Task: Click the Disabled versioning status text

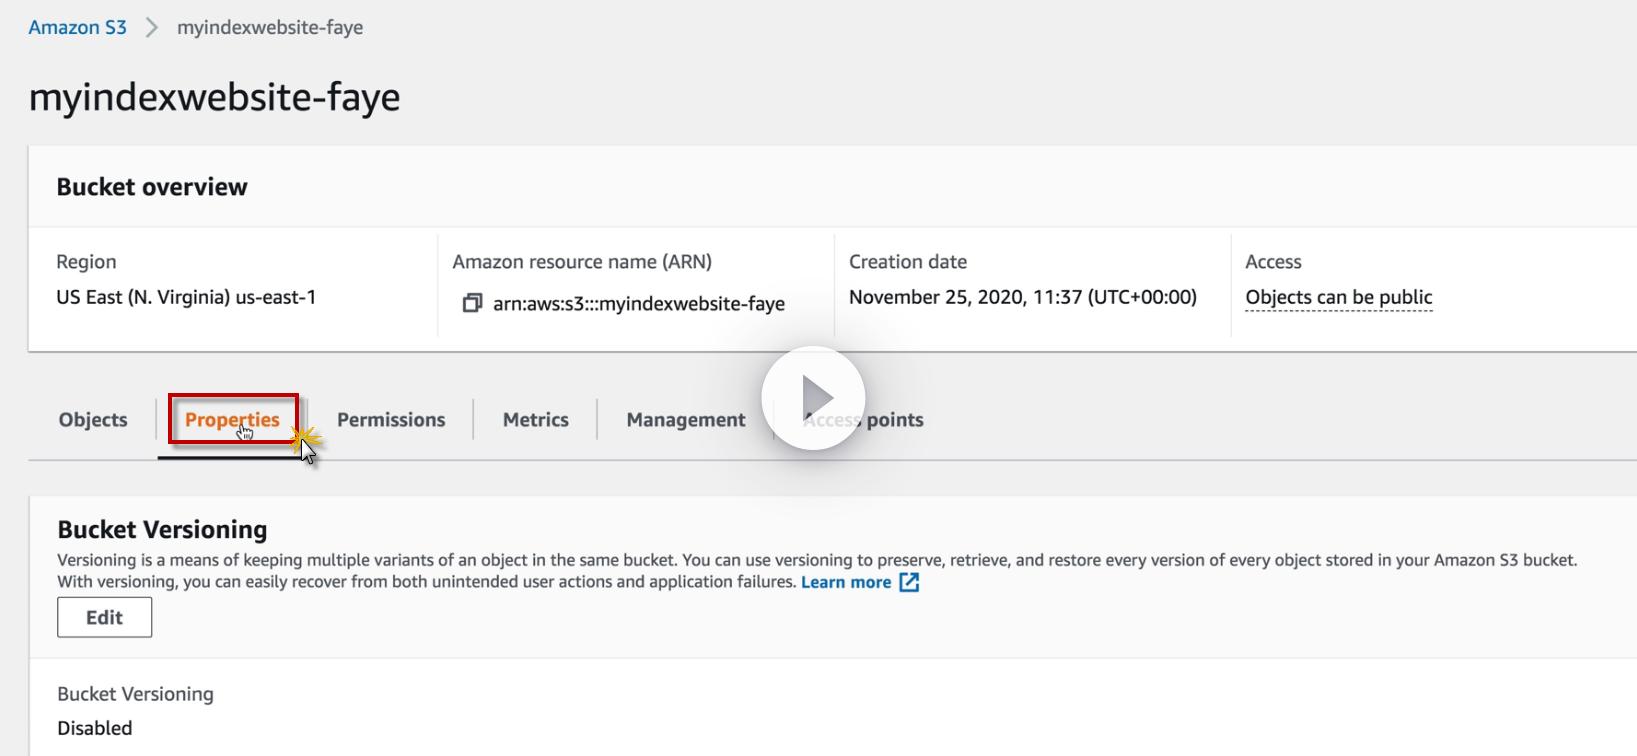Action: click(95, 728)
